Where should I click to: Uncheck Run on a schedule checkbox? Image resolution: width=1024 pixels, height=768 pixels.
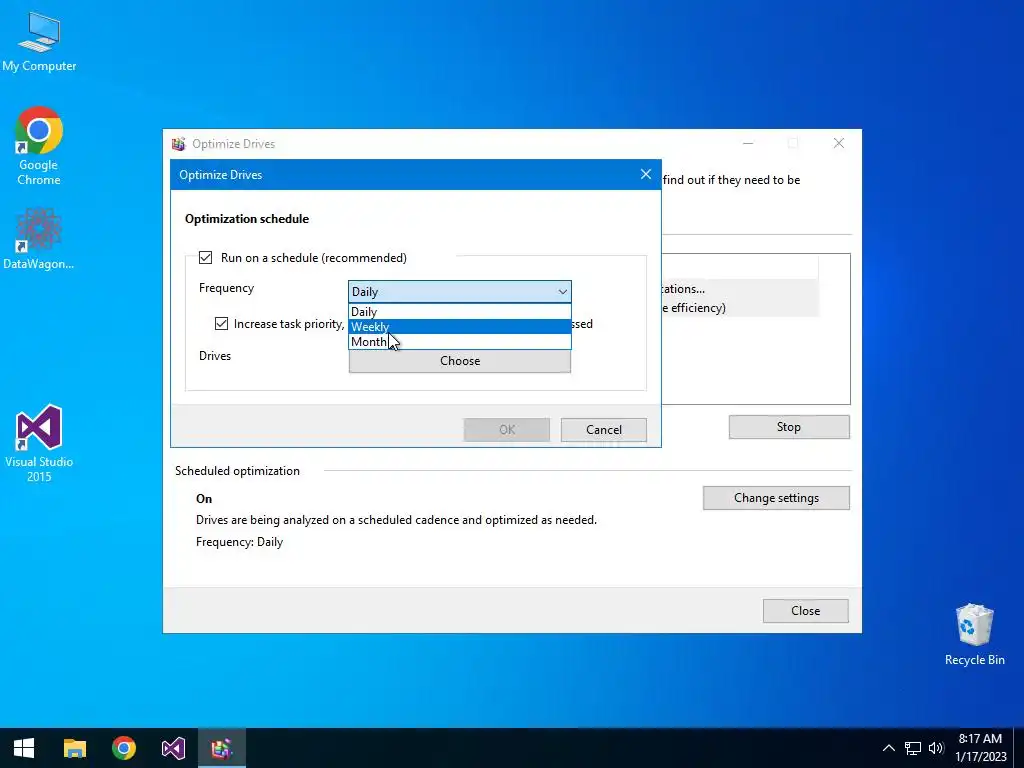pyautogui.click(x=205, y=257)
